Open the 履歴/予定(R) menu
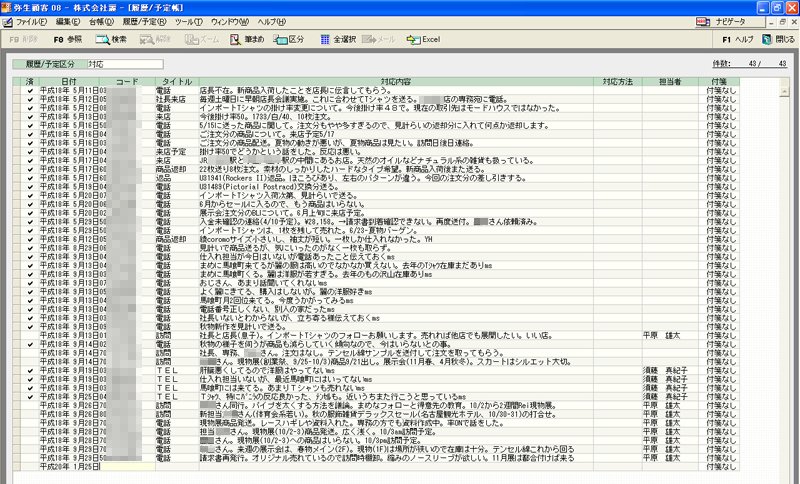 click(144, 22)
